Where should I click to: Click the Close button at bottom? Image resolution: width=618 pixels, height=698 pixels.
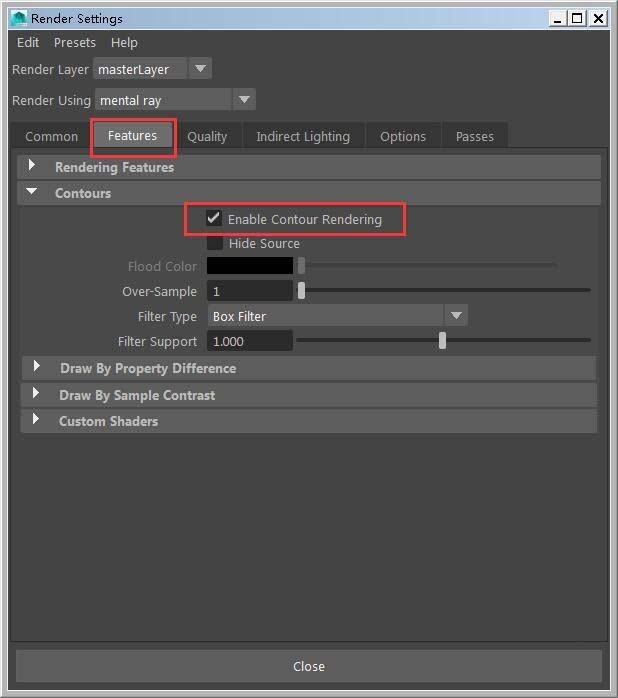pyautogui.click(x=309, y=666)
